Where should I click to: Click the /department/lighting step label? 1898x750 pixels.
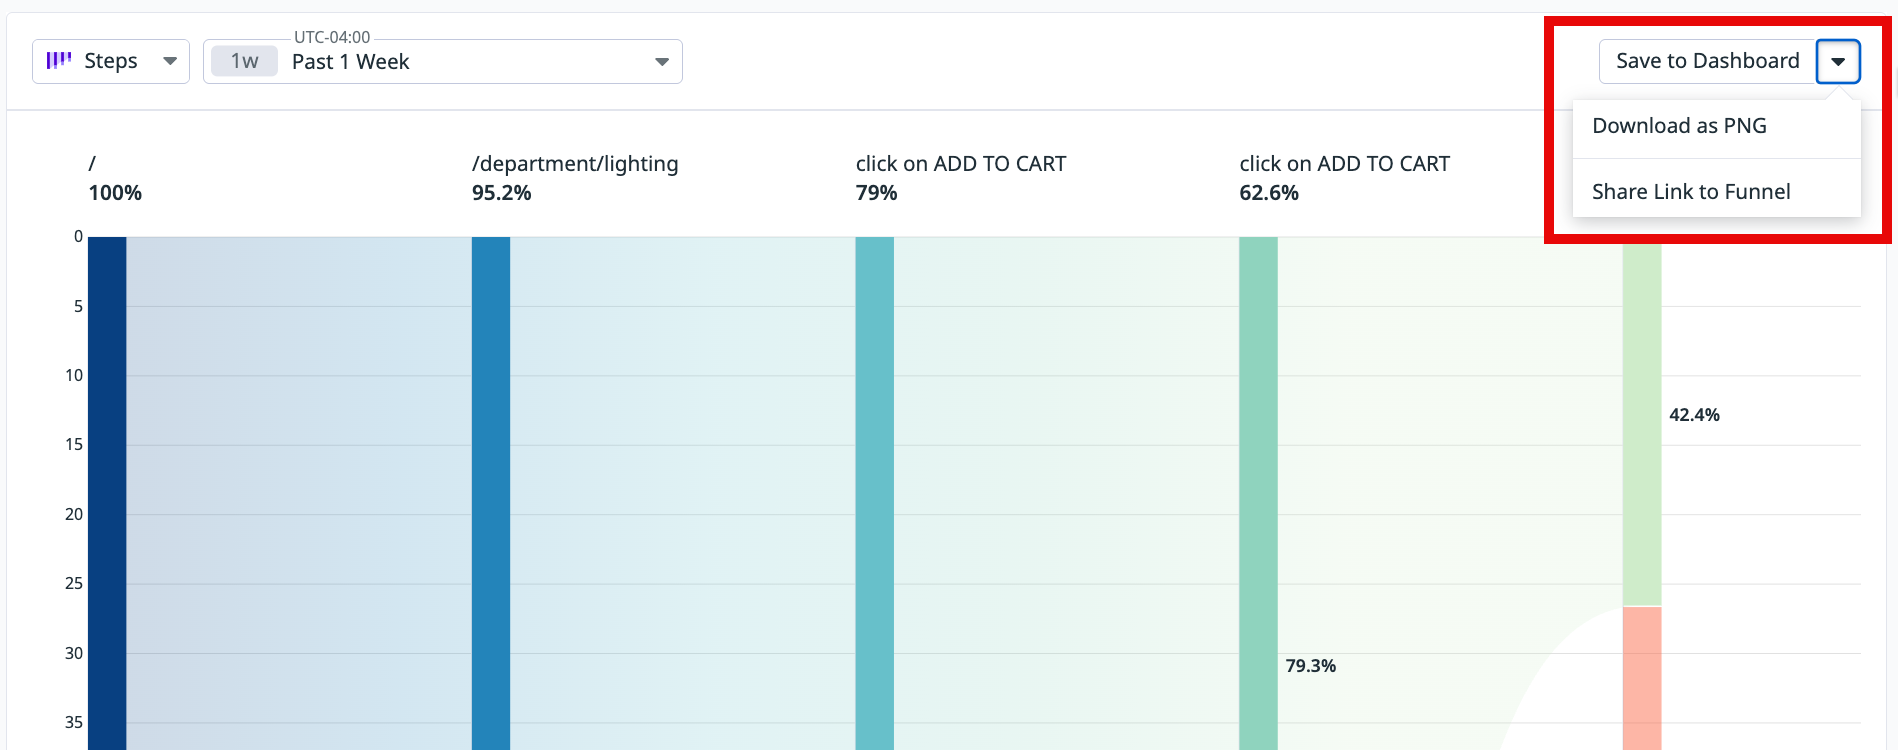pos(575,164)
